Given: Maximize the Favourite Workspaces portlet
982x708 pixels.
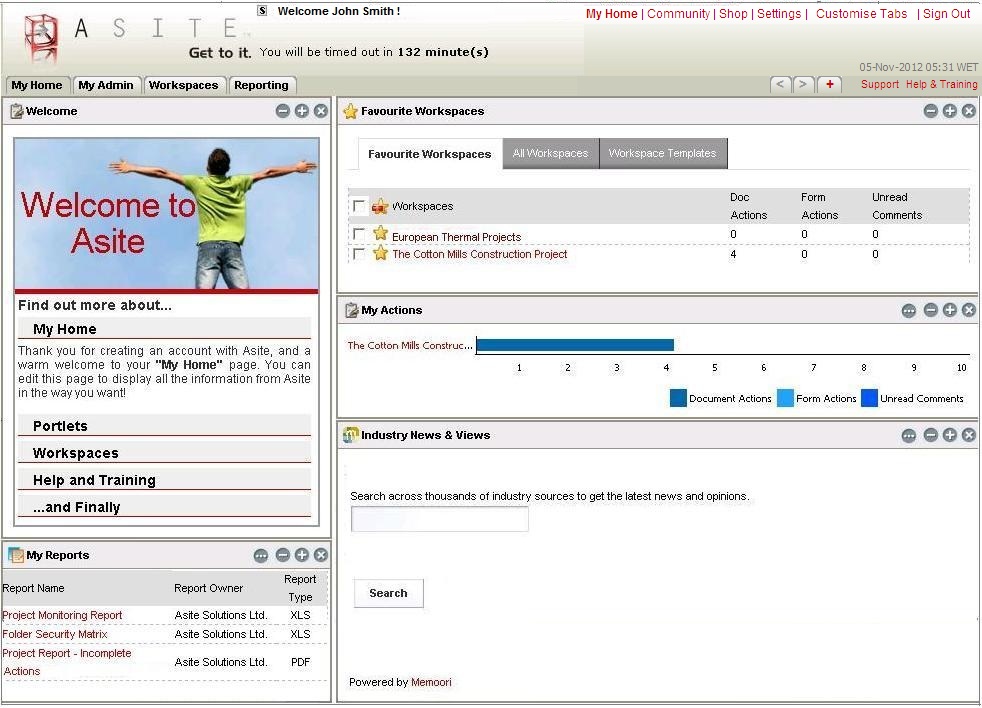Looking at the screenshot, I should (949, 111).
